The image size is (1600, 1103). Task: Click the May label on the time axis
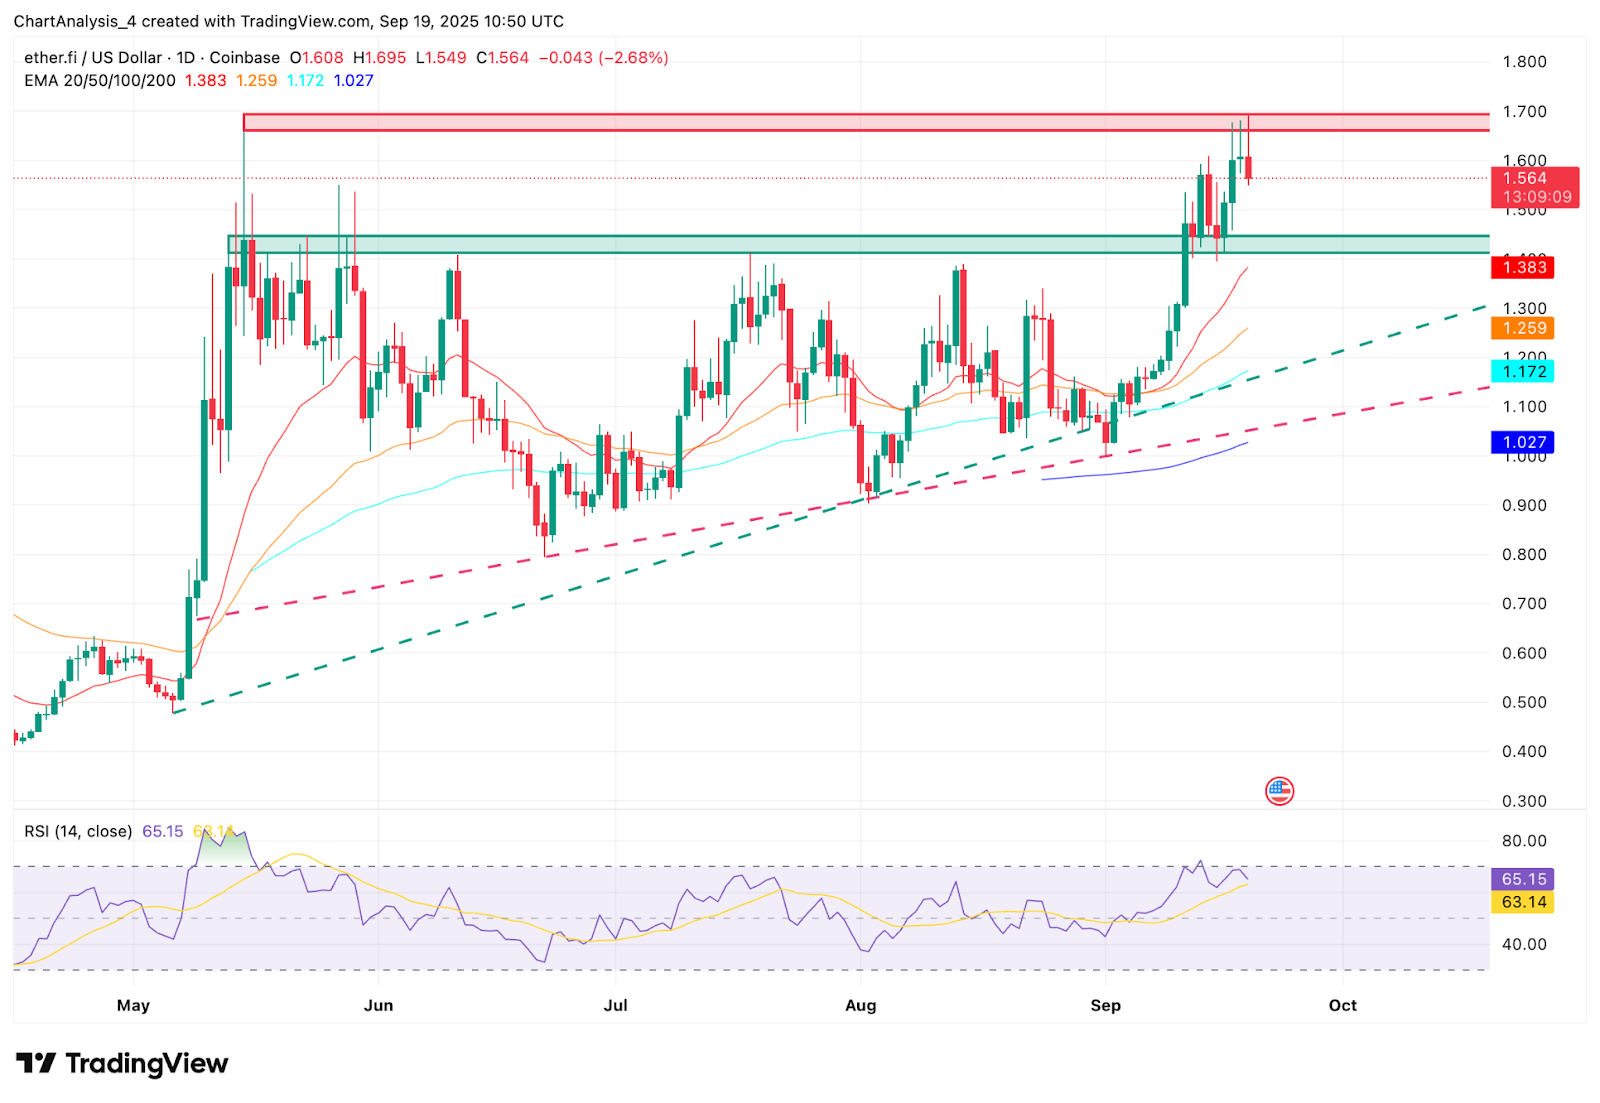pyautogui.click(x=133, y=1005)
